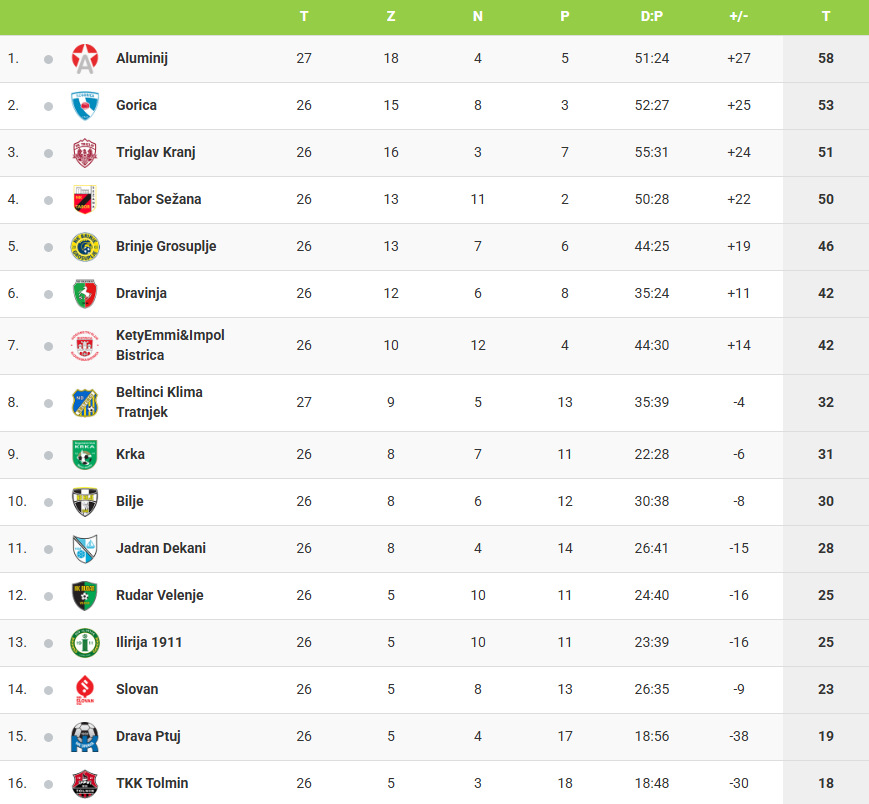Open the Gorica team logo
This screenshot has height=804, width=869.
[x=85, y=105]
